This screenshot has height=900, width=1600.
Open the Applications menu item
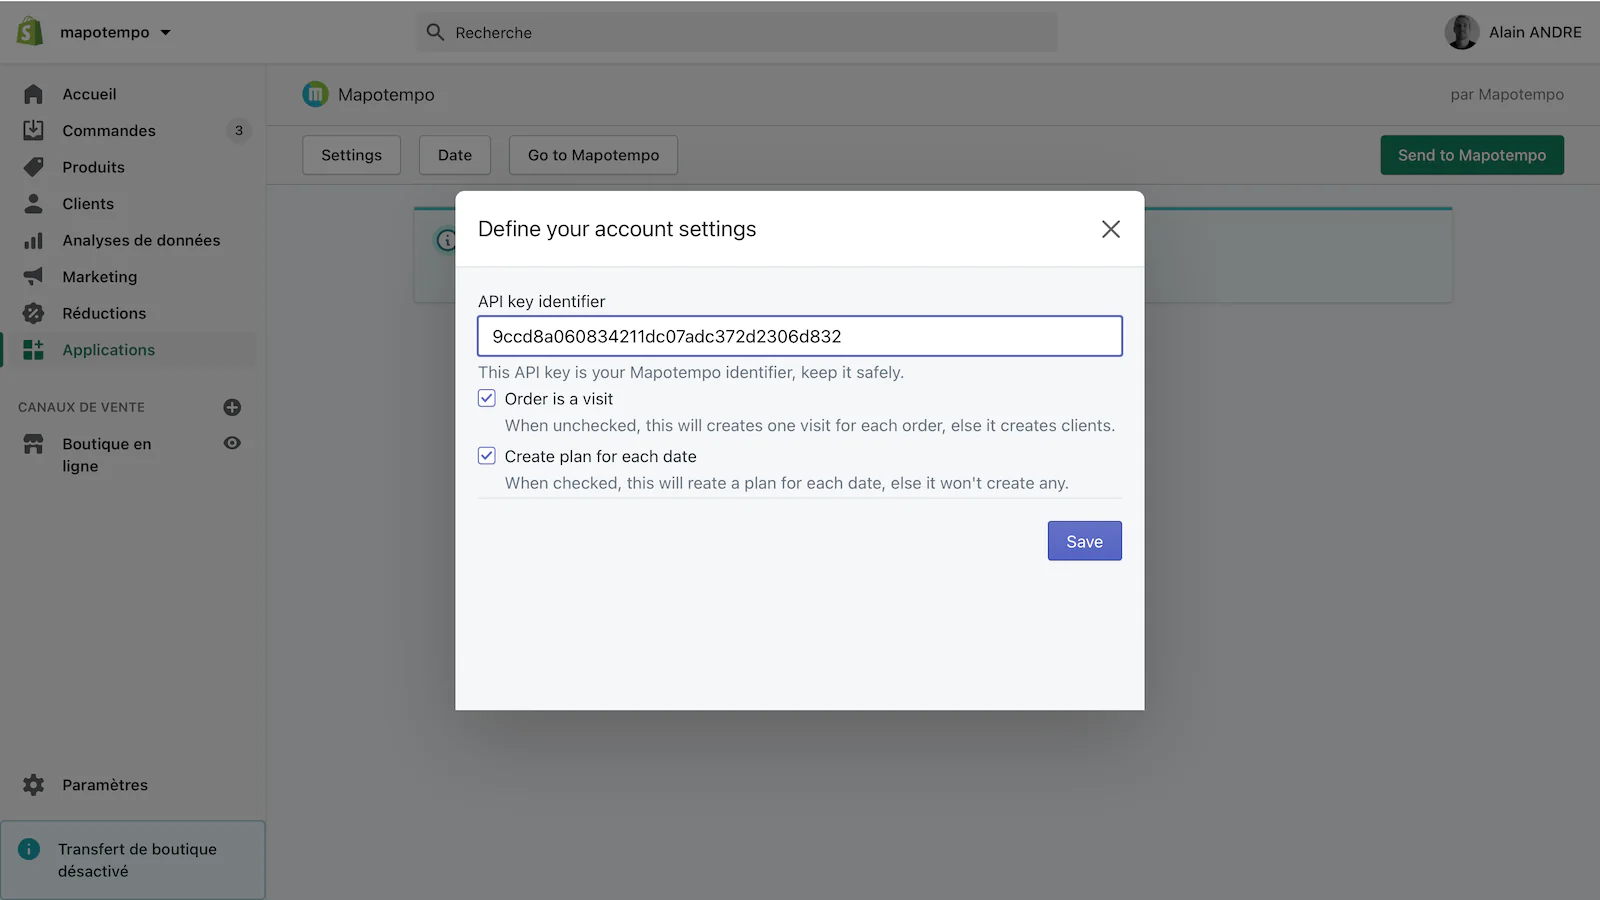point(109,350)
